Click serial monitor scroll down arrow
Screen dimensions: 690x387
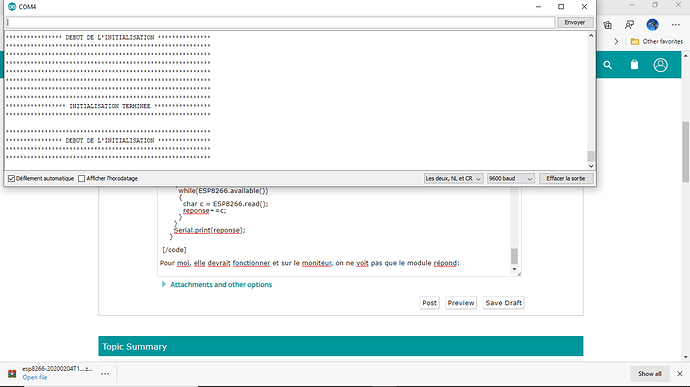point(591,166)
